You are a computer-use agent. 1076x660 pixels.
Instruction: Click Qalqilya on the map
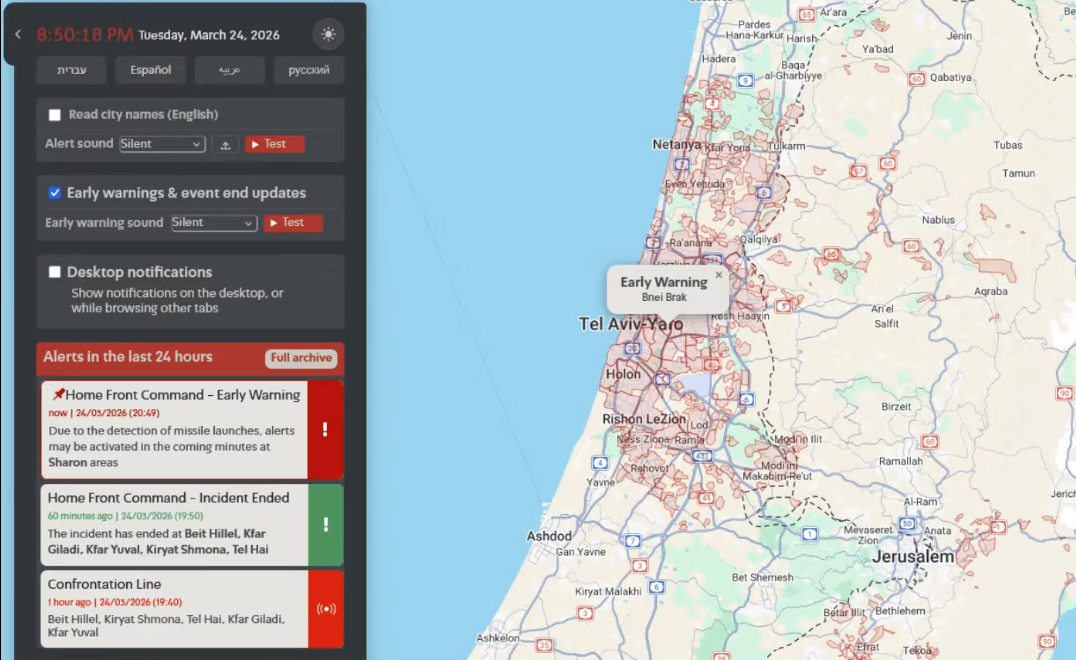click(759, 239)
